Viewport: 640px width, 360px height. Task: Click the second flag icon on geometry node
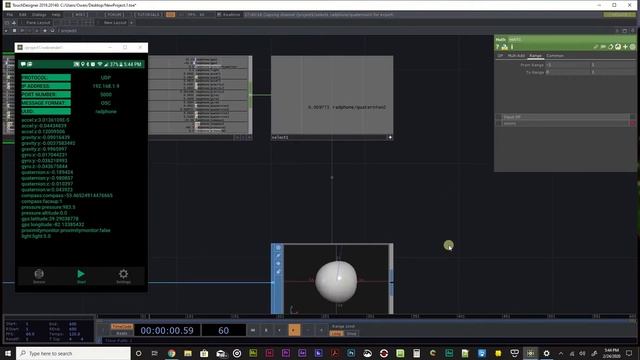(x=278, y=256)
